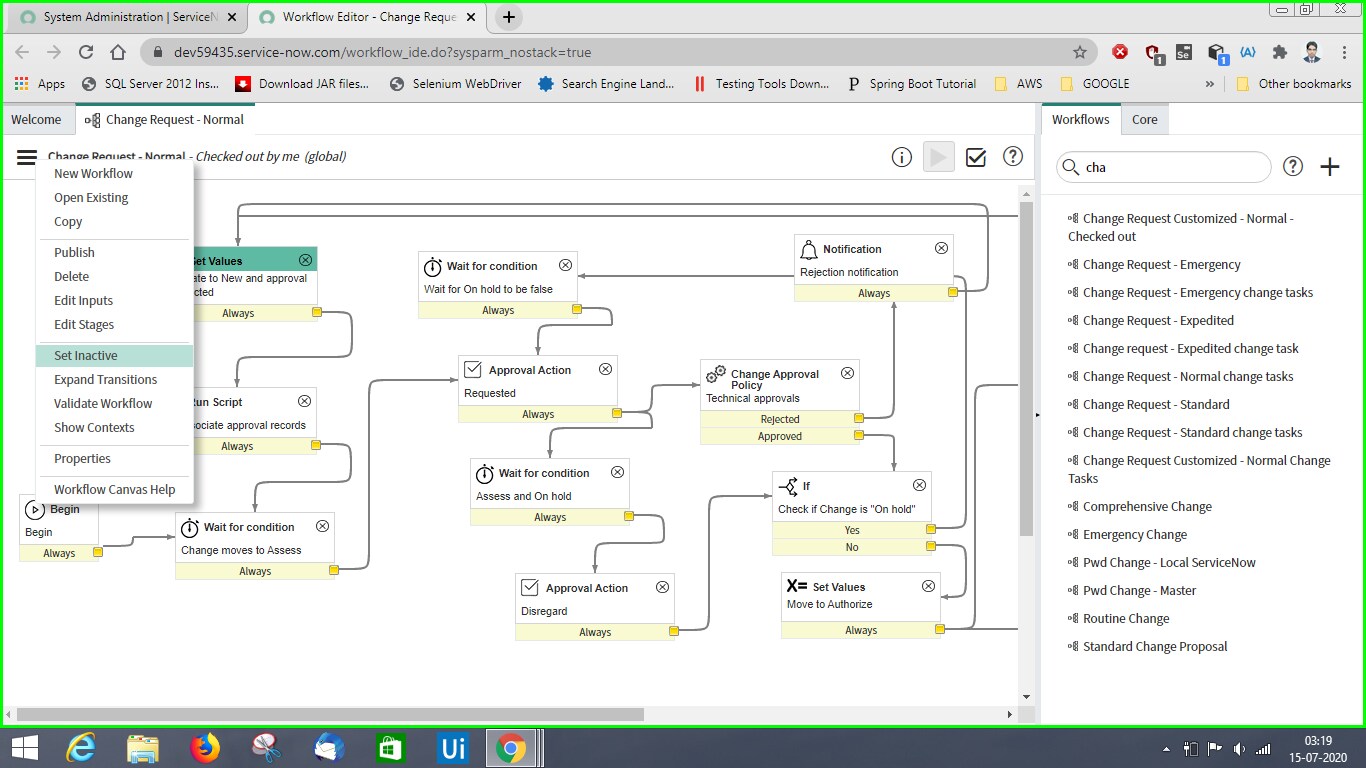Click the workflow search field containing cha
The width and height of the screenshot is (1366, 768).
tap(1164, 167)
